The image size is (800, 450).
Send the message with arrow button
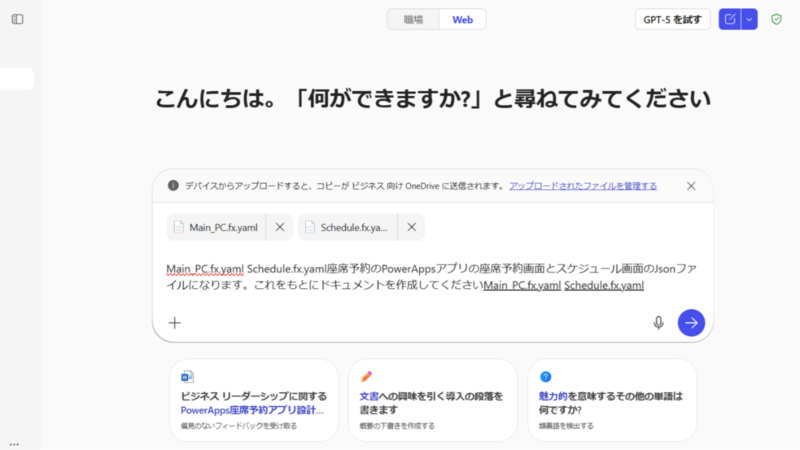(x=691, y=322)
